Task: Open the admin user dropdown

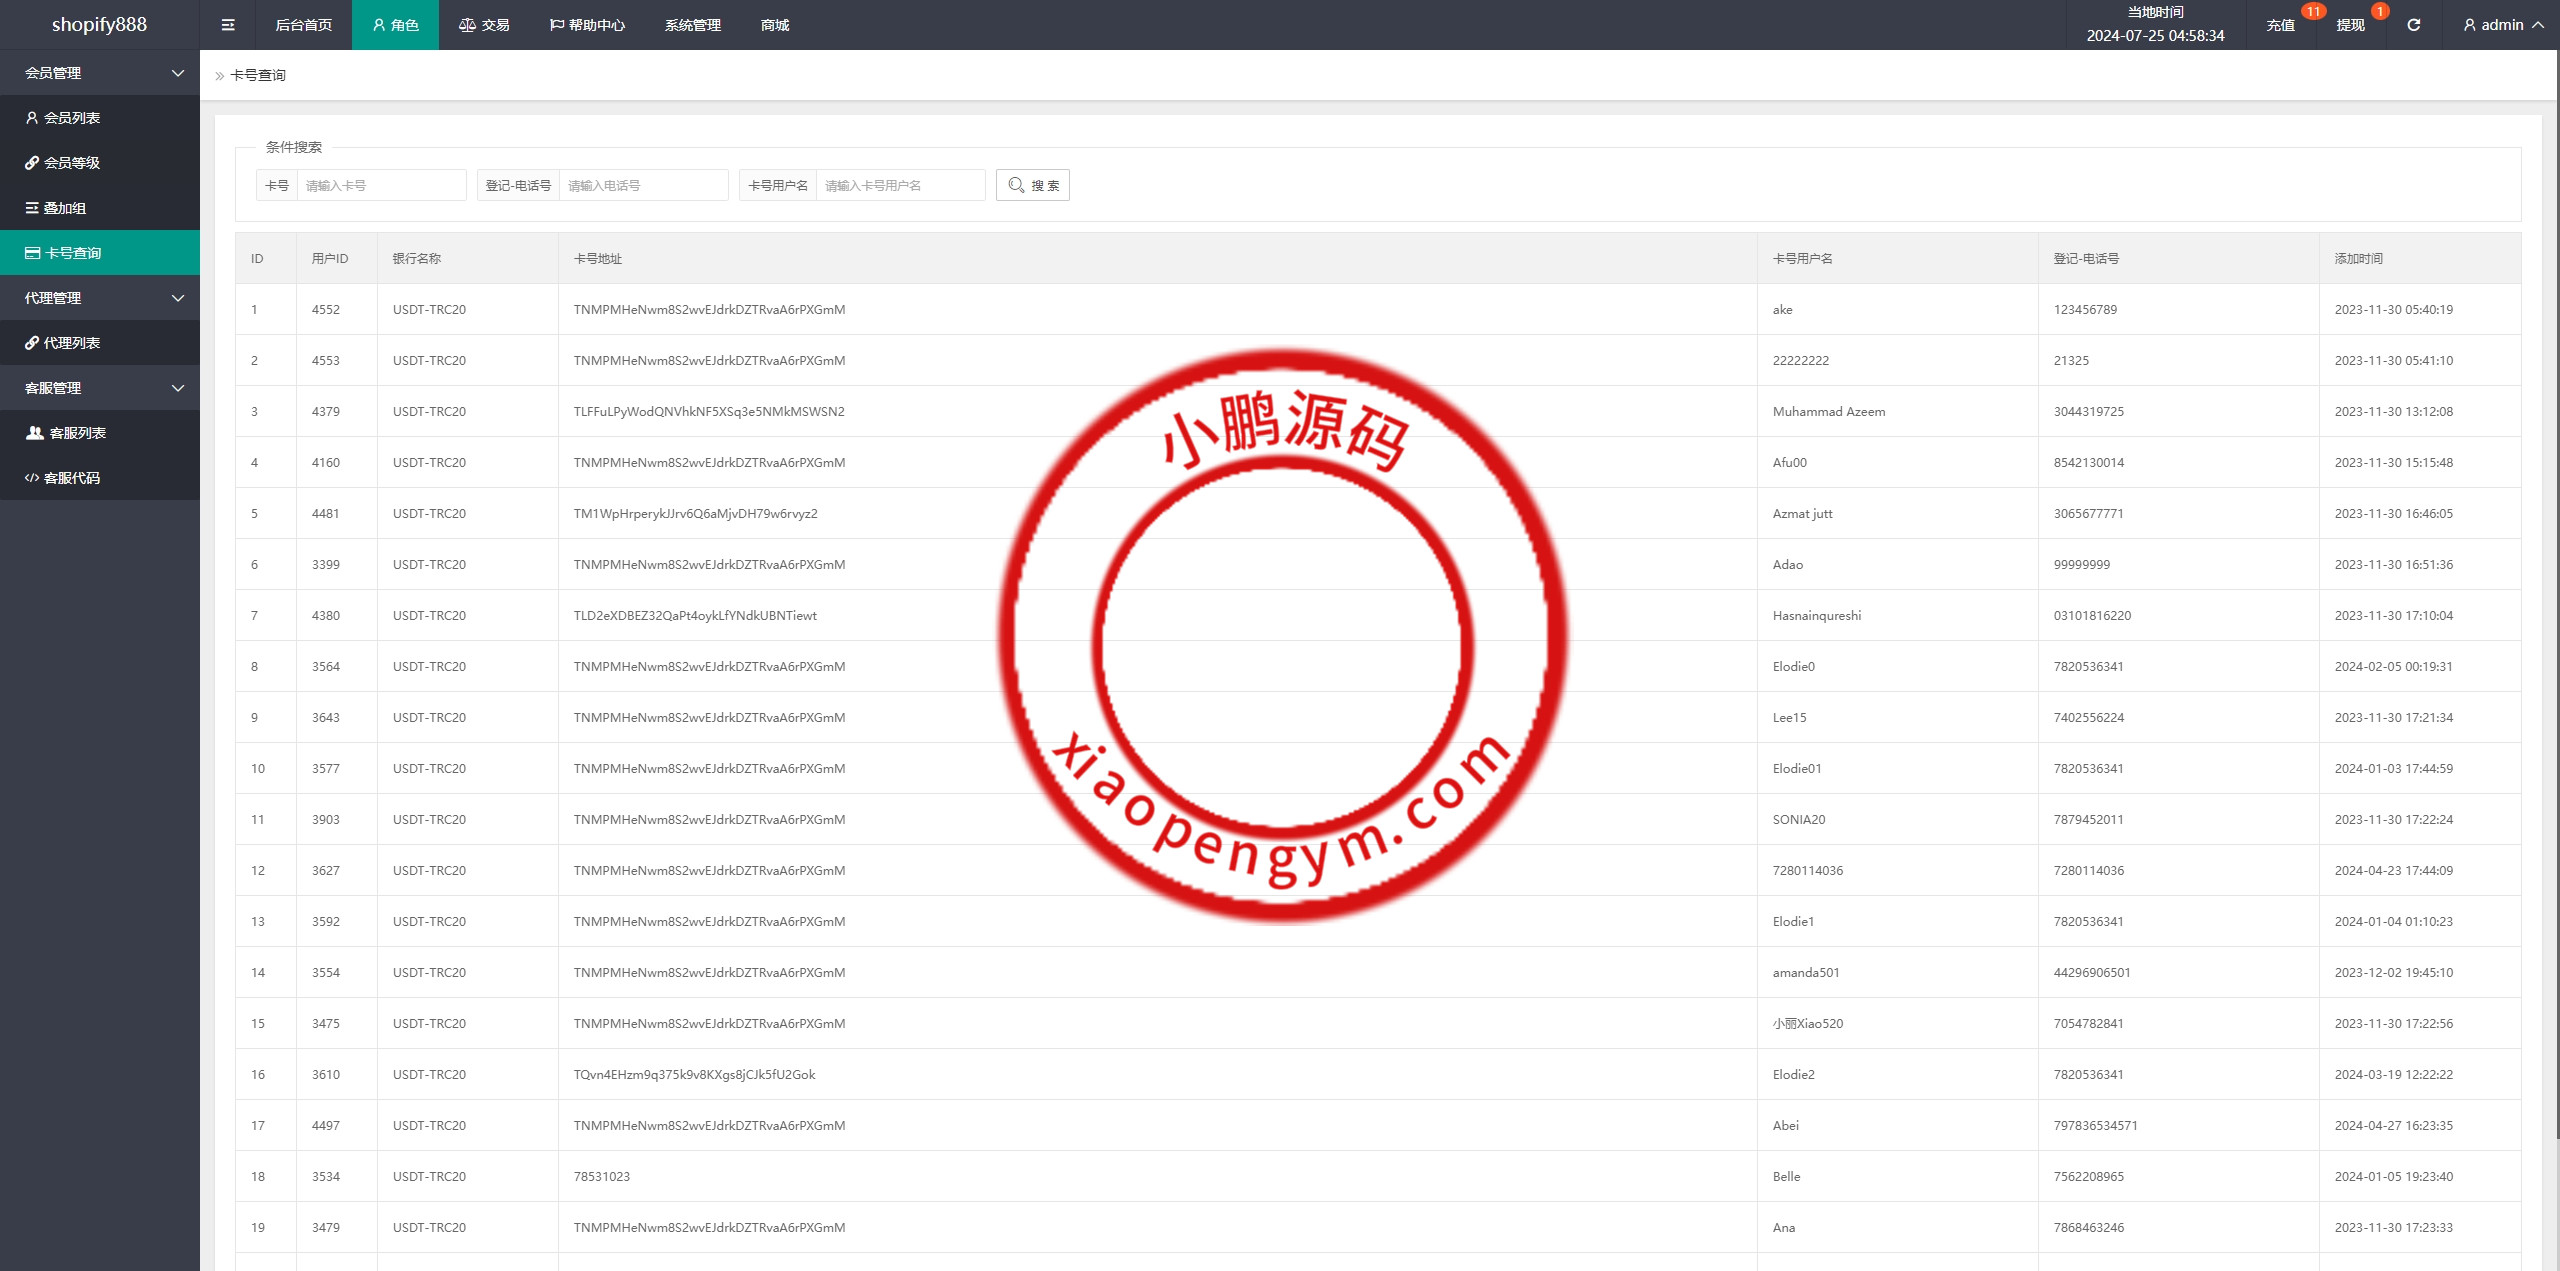Action: (x=2503, y=25)
